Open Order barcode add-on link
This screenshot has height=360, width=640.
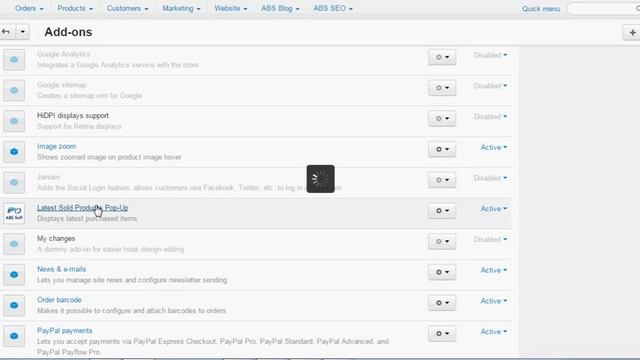pyautogui.click(x=59, y=300)
